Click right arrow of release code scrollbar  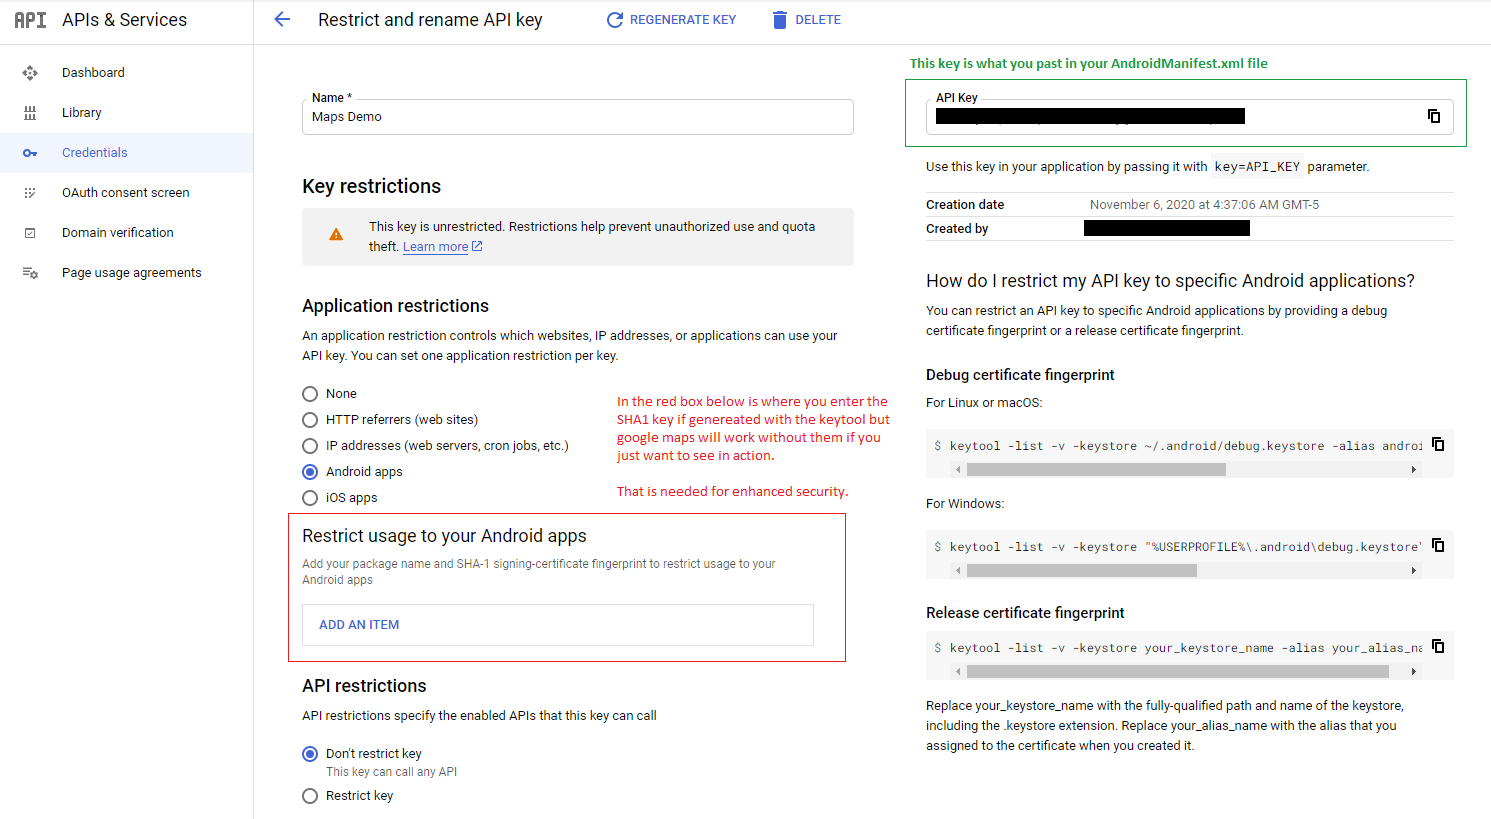[x=1413, y=671]
